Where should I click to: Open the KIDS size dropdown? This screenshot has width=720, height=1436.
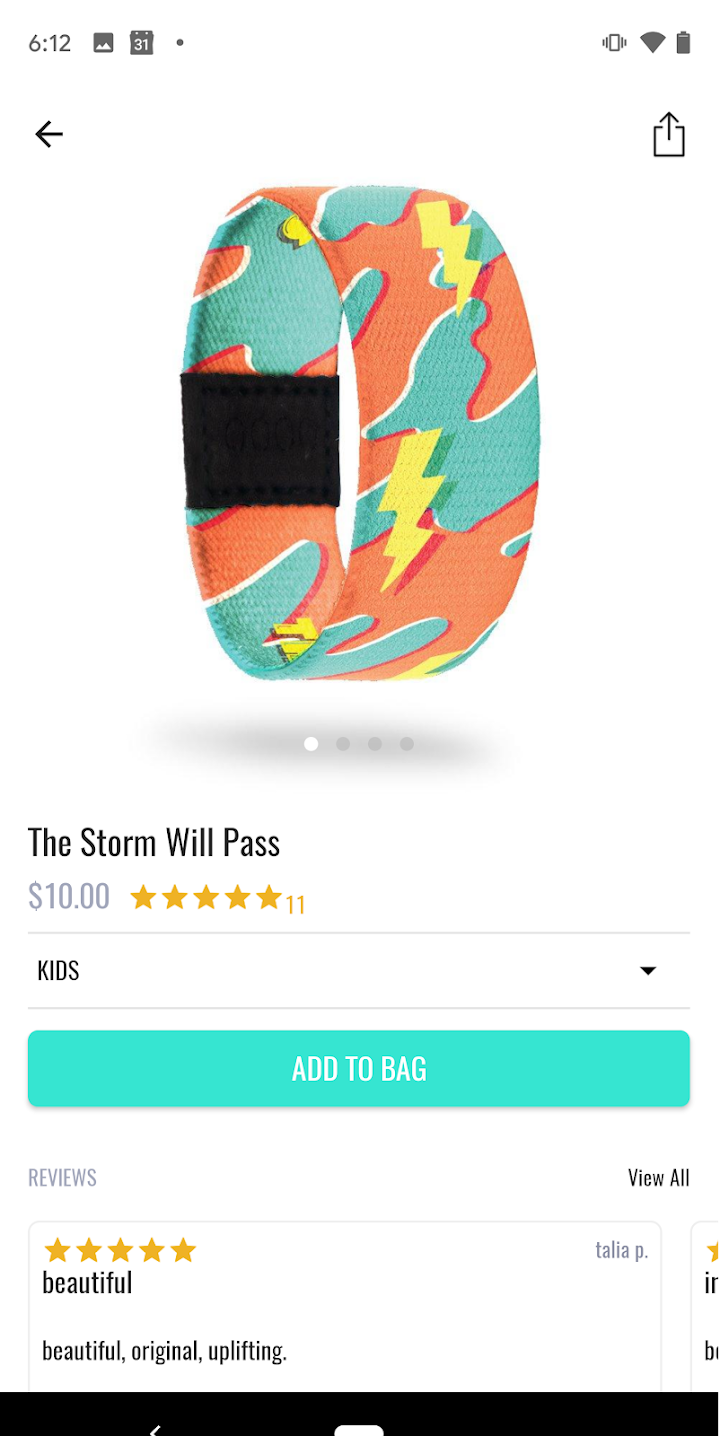click(359, 971)
